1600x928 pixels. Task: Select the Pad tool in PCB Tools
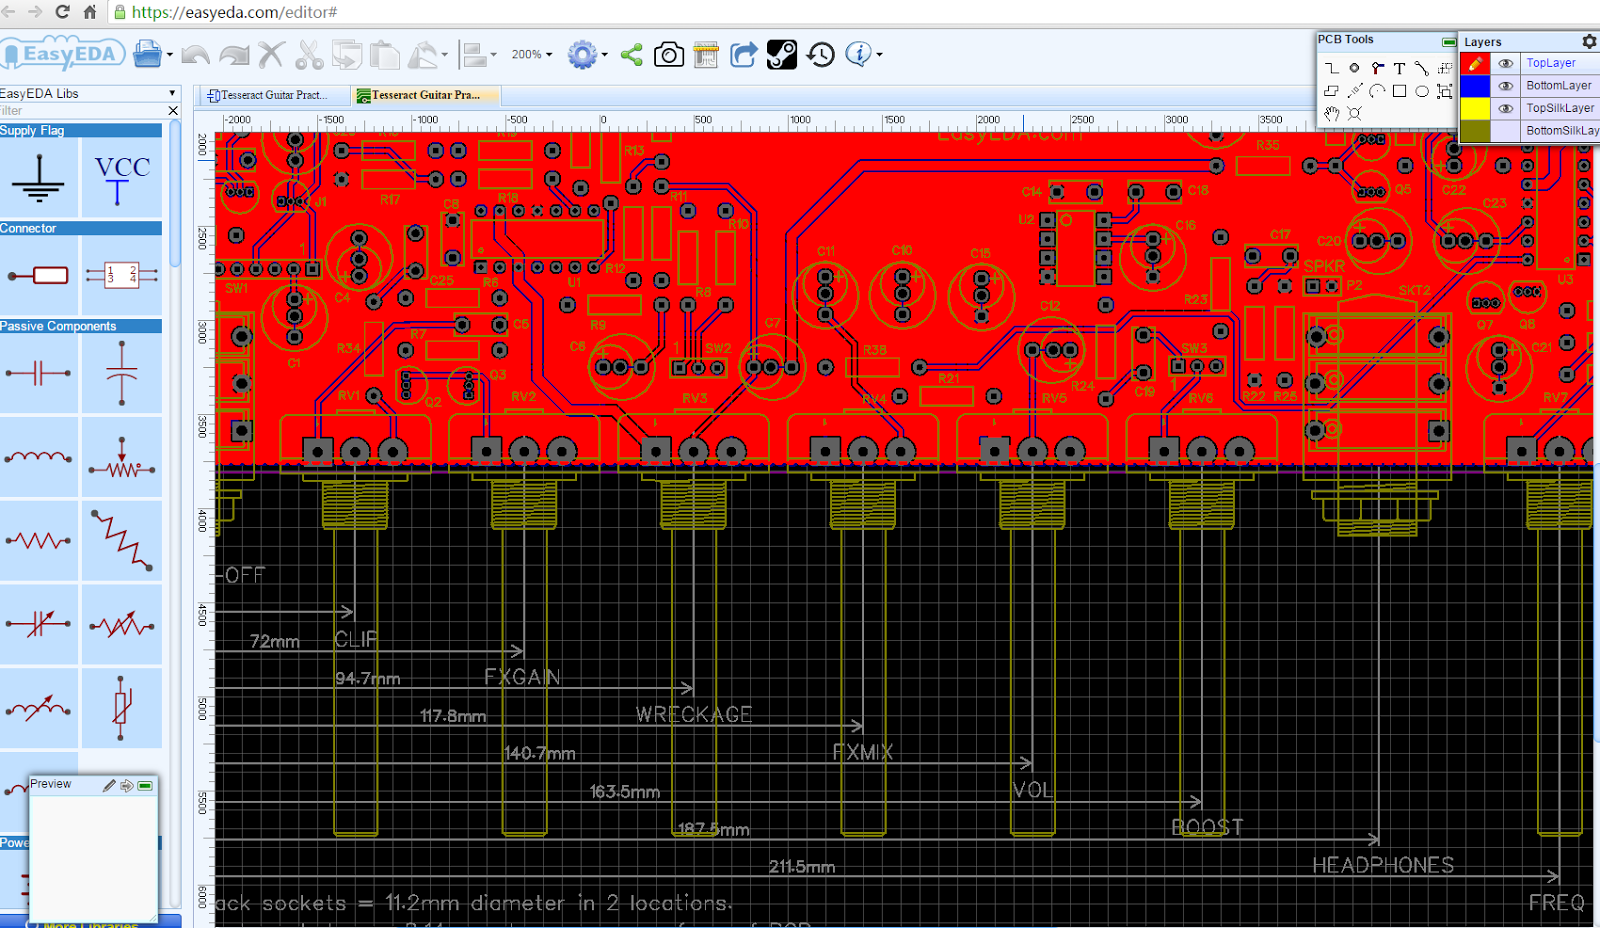click(x=1355, y=68)
